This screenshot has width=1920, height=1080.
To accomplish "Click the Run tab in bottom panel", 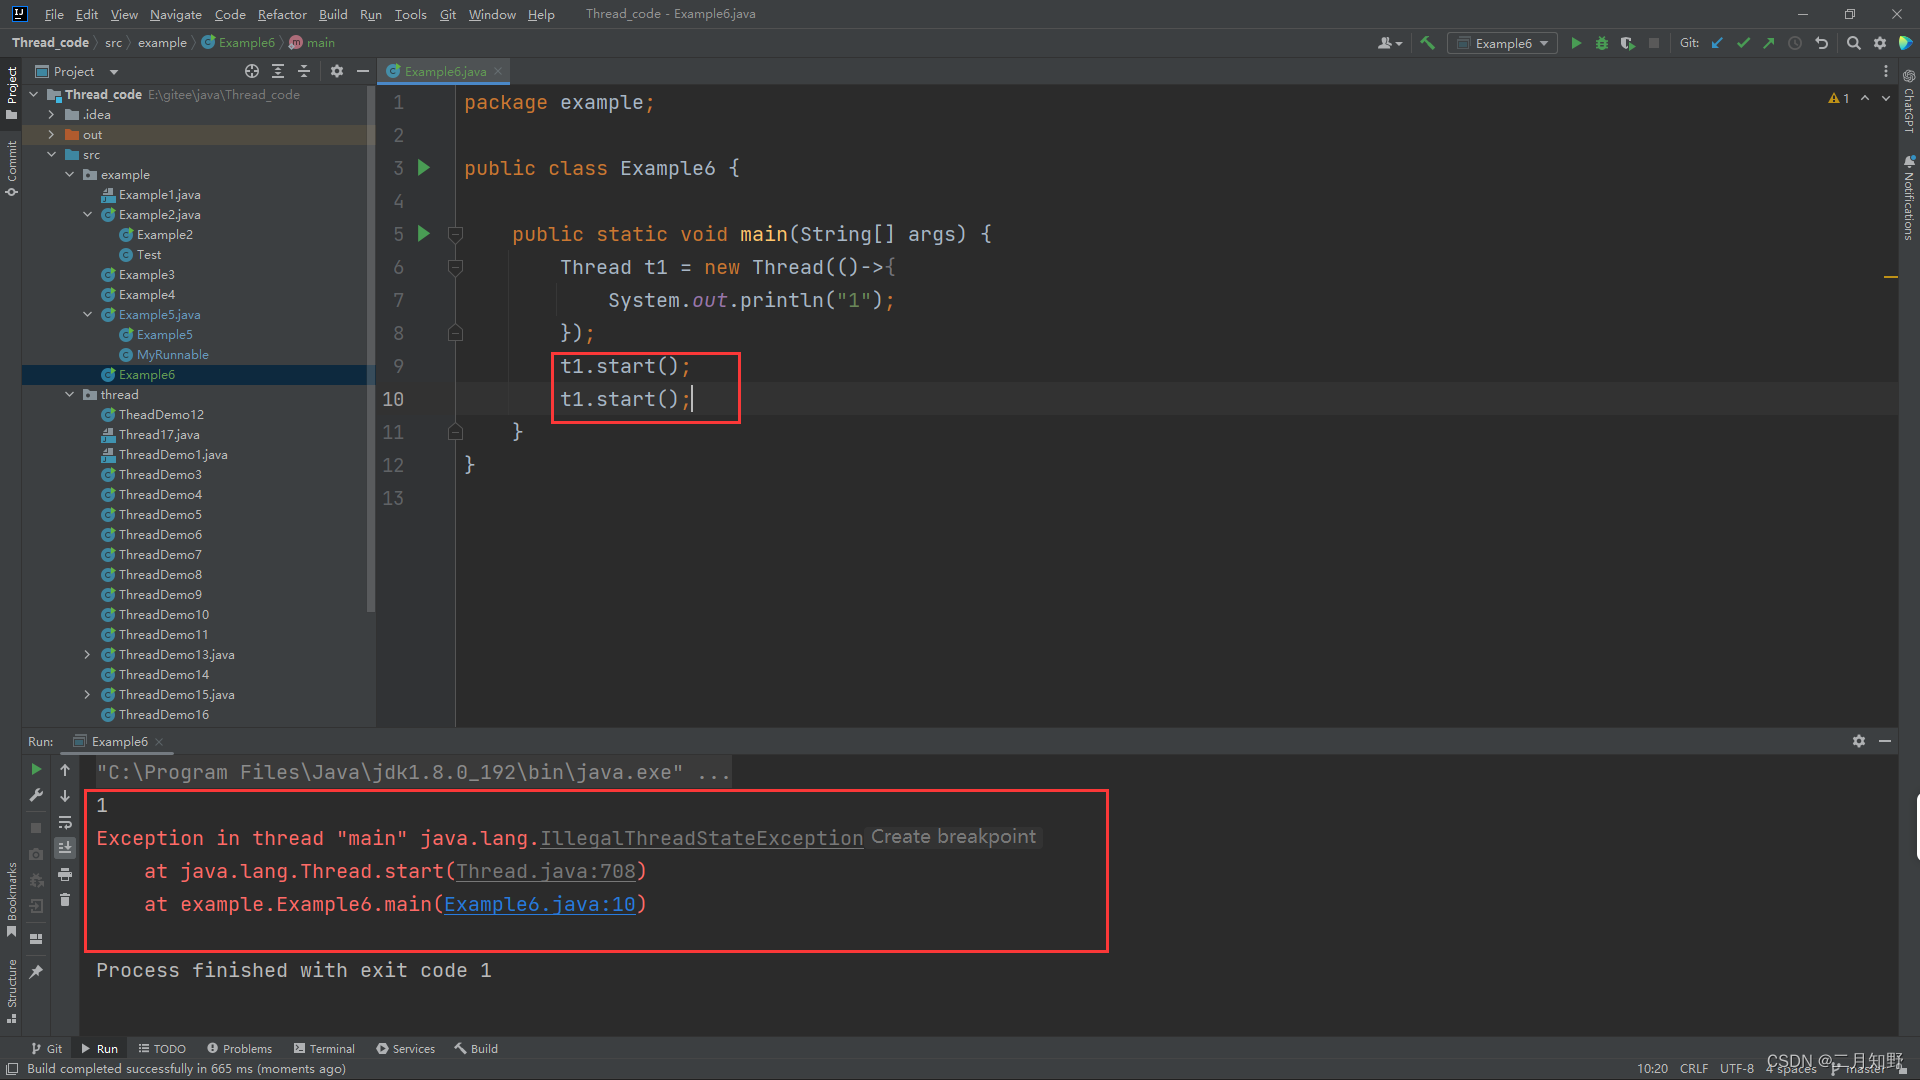I will pyautogui.click(x=104, y=1048).
